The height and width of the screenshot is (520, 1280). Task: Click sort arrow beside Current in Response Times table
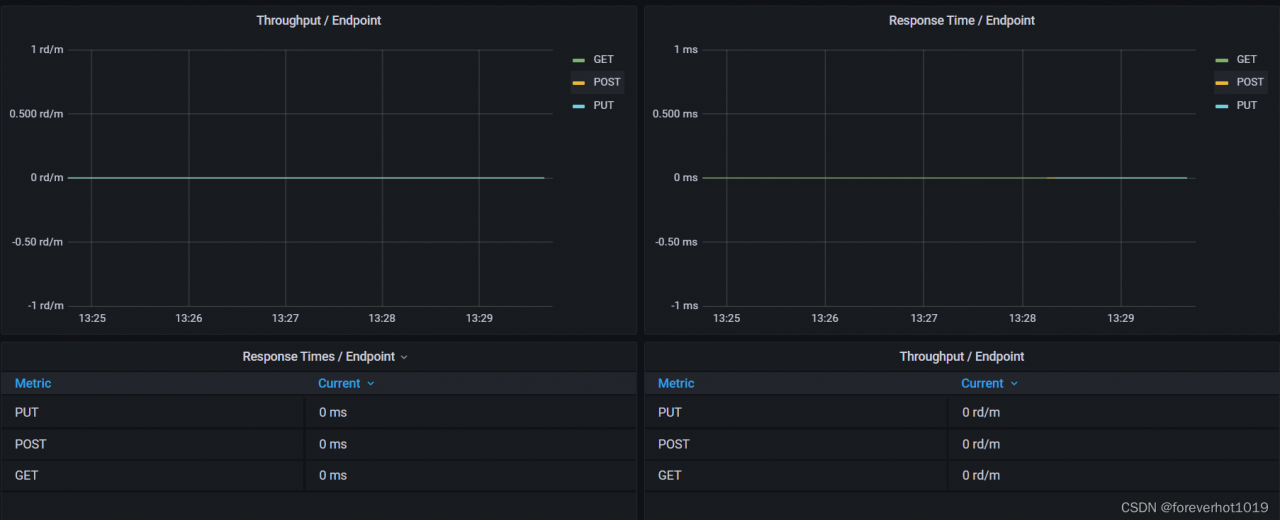pyautogui.click(x=371, y=384)
